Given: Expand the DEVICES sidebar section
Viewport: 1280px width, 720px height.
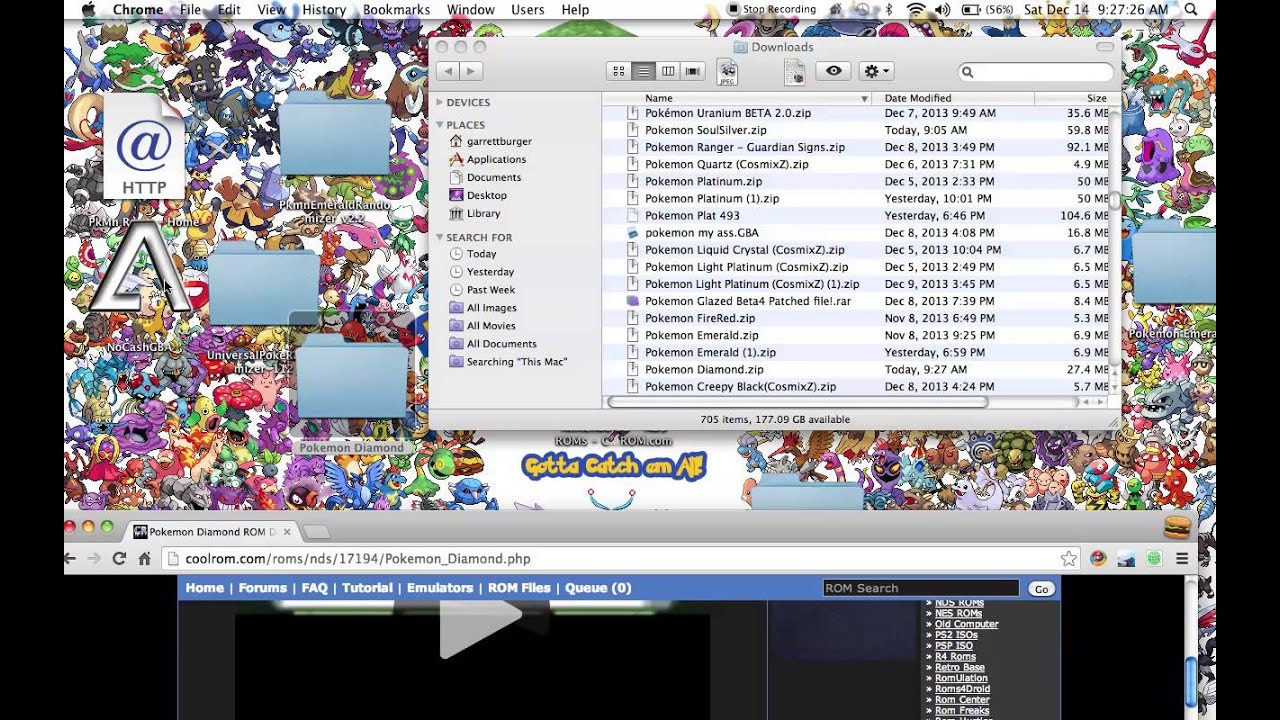Looking at the screenshot, I should pyautogui.click(x=440, y=102).
